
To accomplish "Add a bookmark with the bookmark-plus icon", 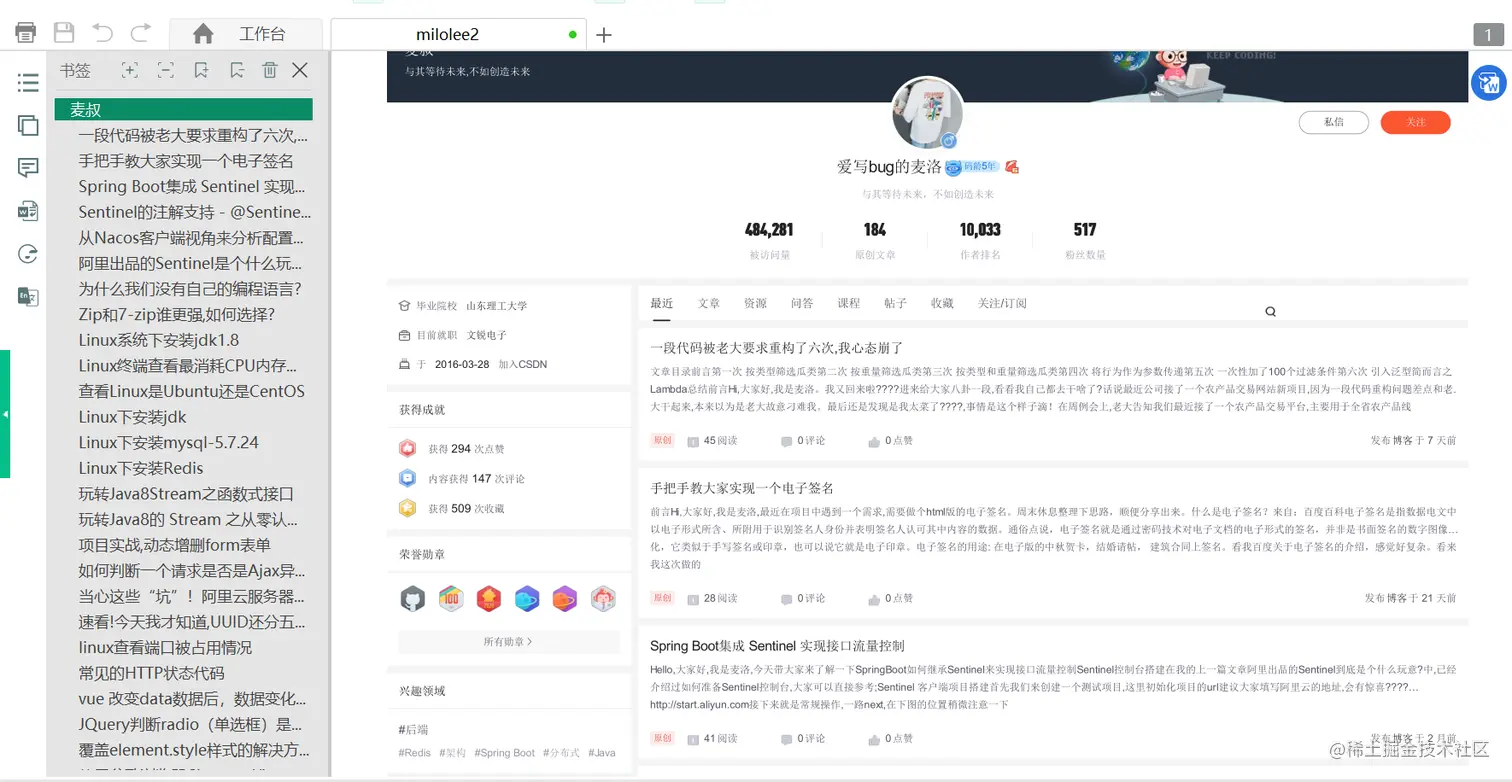I will (201, 70).
